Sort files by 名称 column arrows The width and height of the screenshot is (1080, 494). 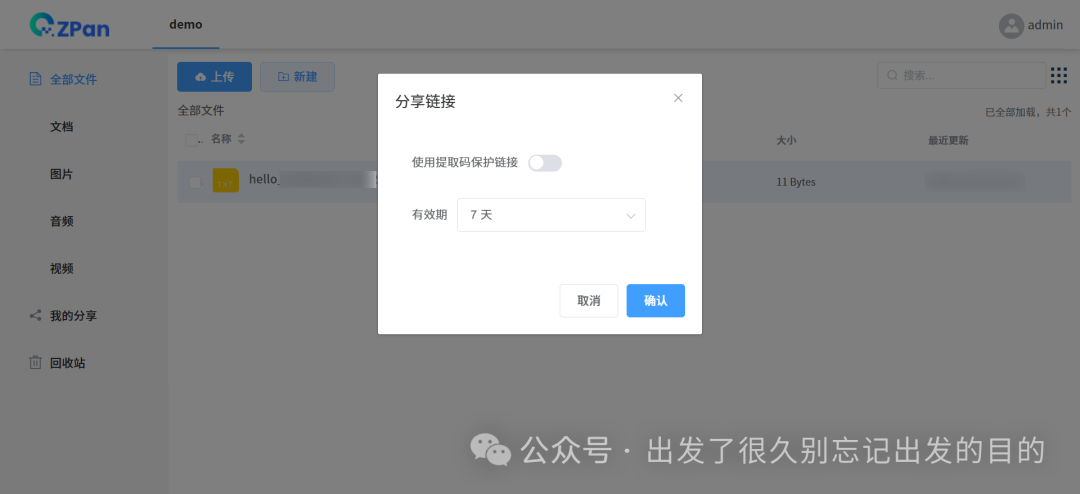click(x=241, y=139)
